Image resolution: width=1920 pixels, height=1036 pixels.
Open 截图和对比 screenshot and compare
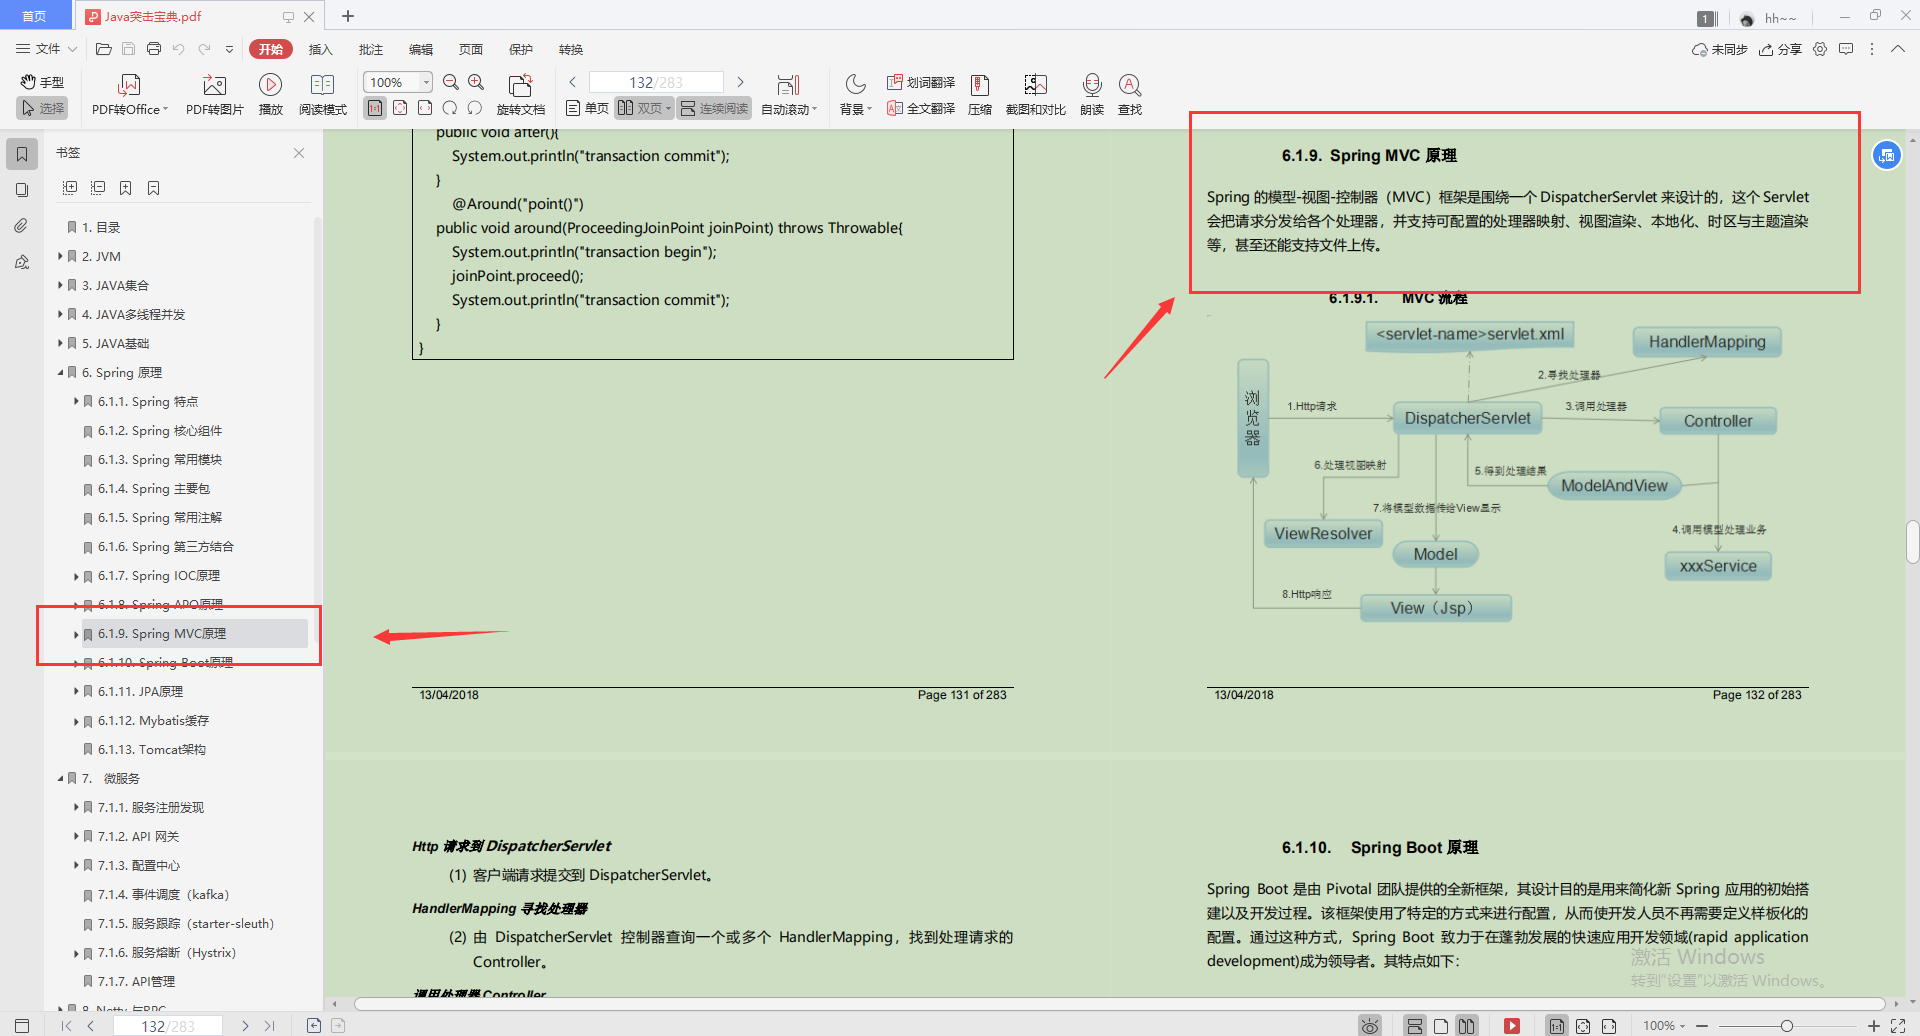(x=1036, y=96)
